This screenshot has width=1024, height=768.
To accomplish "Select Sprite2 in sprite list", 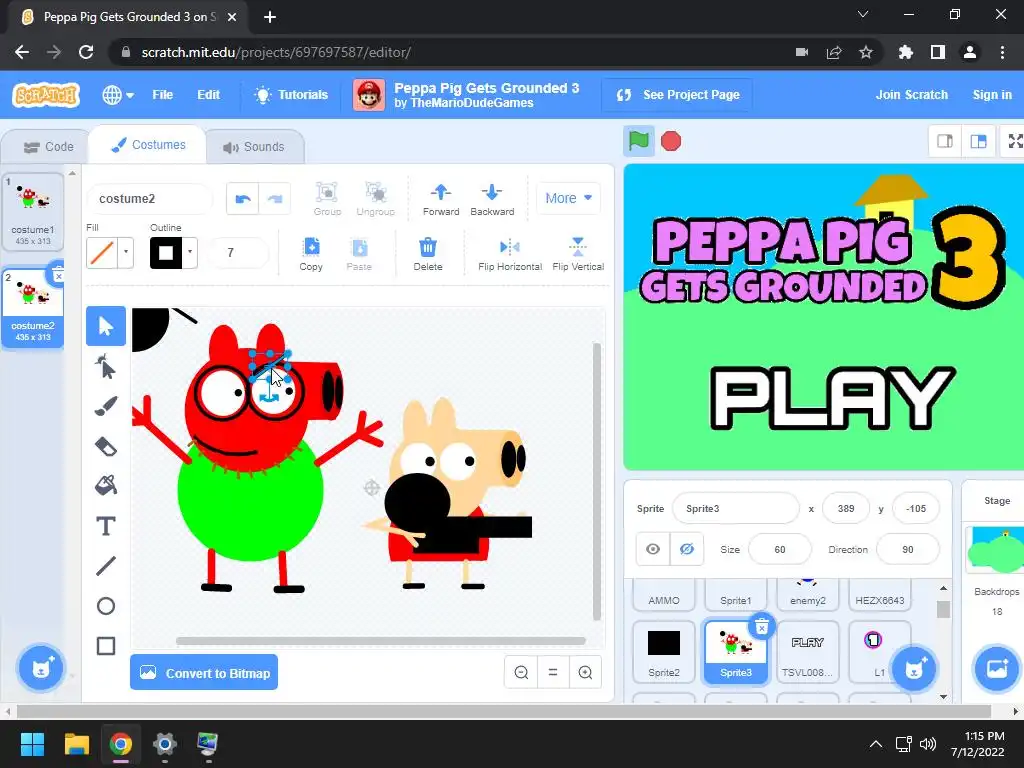I will (x=664, y=651).
